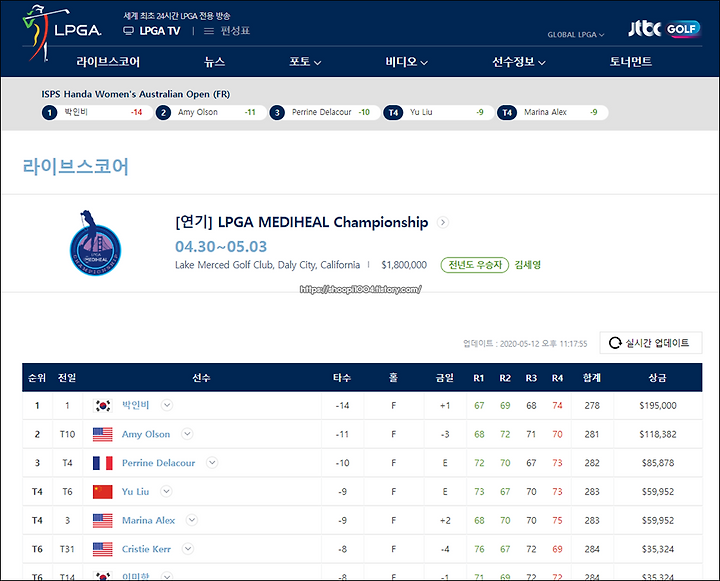Click 박인비's prize cell $195,000

658,406
